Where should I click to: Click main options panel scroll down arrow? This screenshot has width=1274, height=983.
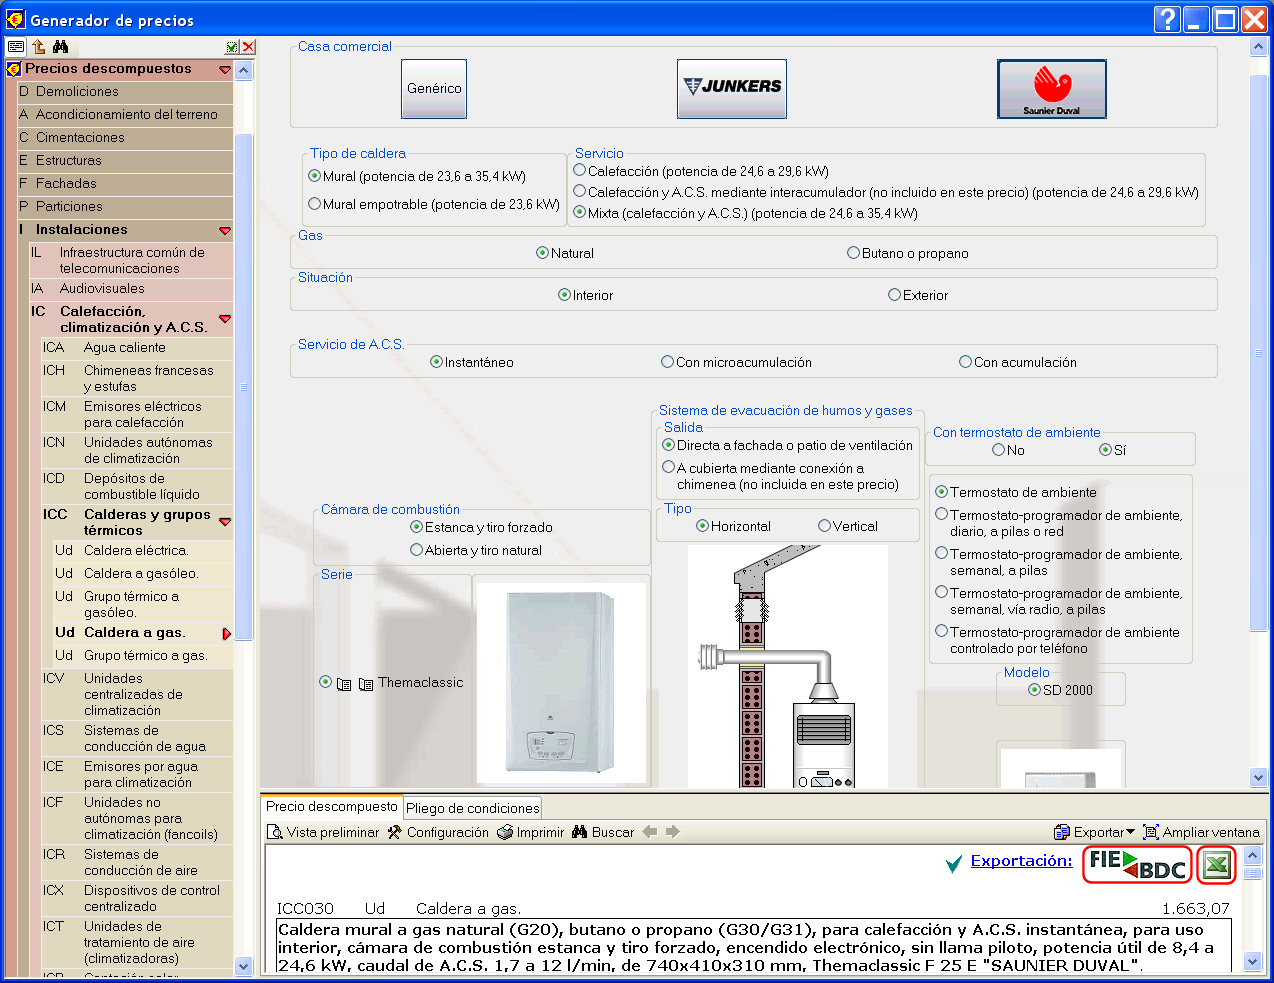pos(1258,777)
